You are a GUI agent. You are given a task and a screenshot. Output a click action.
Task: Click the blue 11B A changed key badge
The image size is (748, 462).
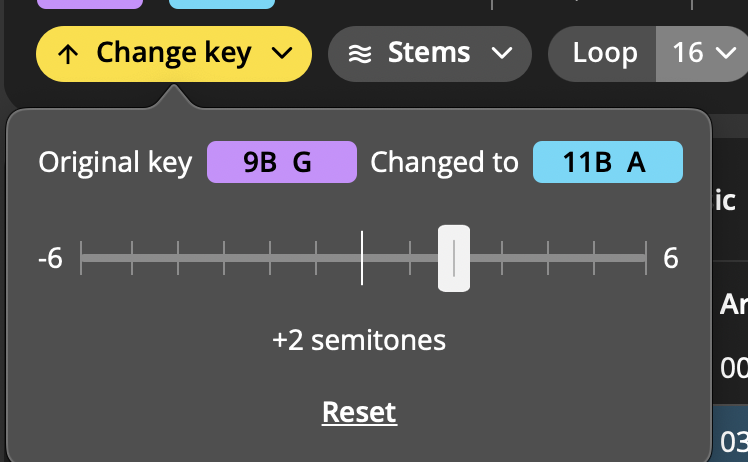click(x=607, y=162)
